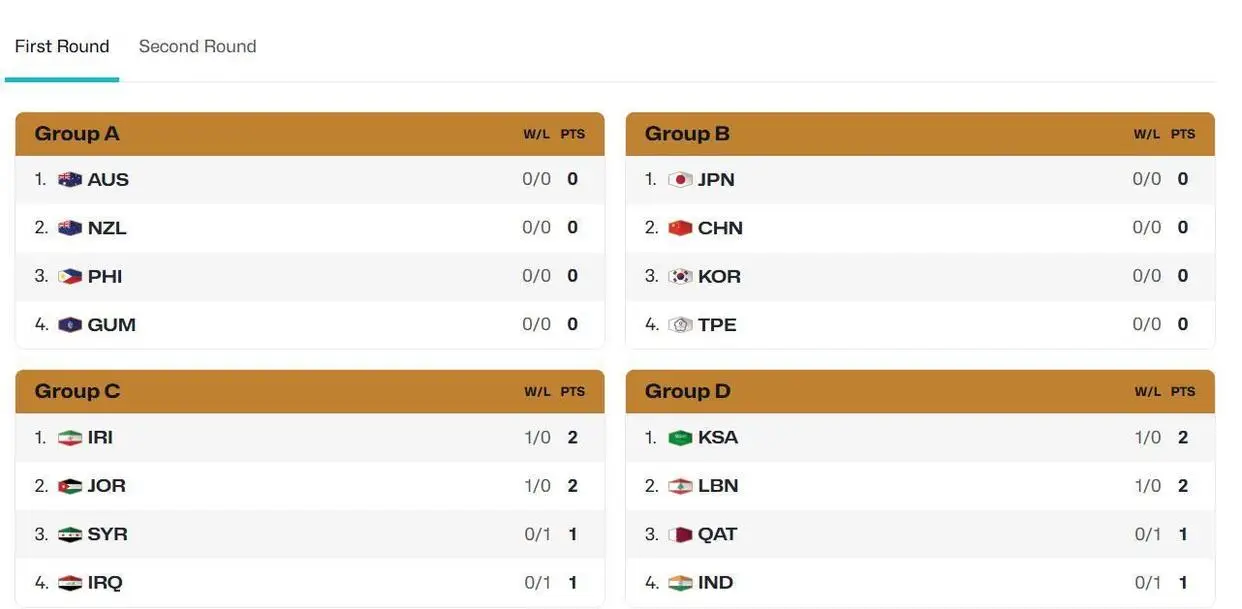1242x609 pixels.
Task: Click the Group D header title
Action: 688,391
